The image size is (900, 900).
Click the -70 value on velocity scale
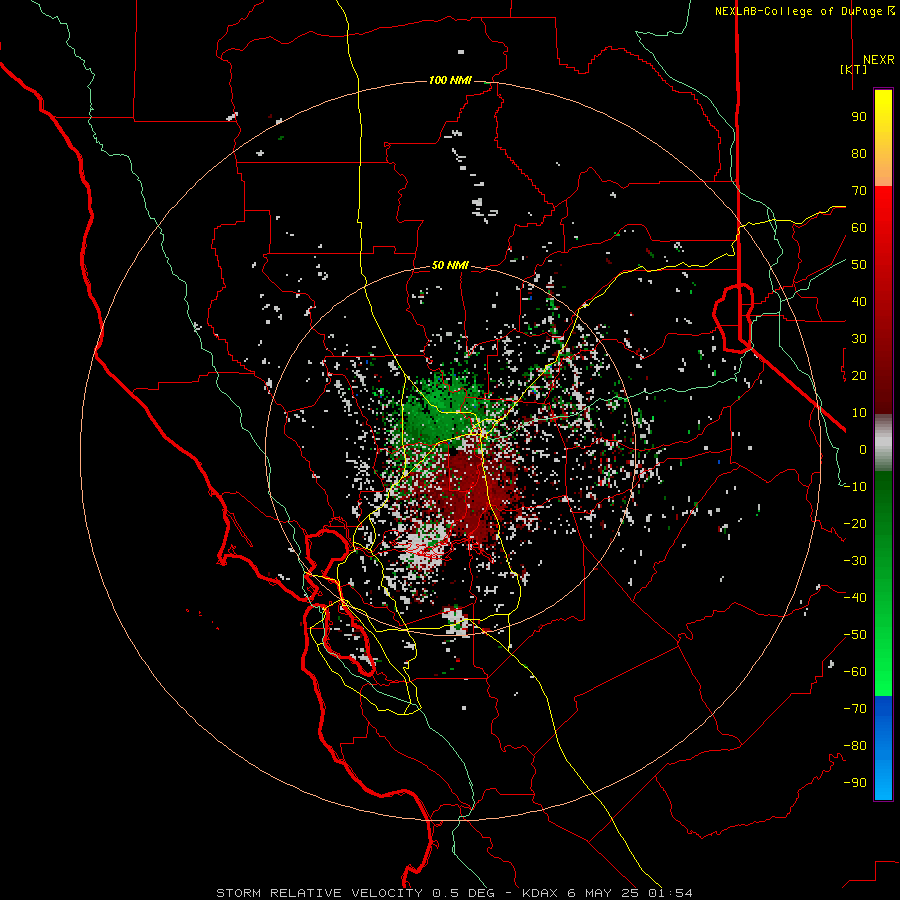point(855,709)
